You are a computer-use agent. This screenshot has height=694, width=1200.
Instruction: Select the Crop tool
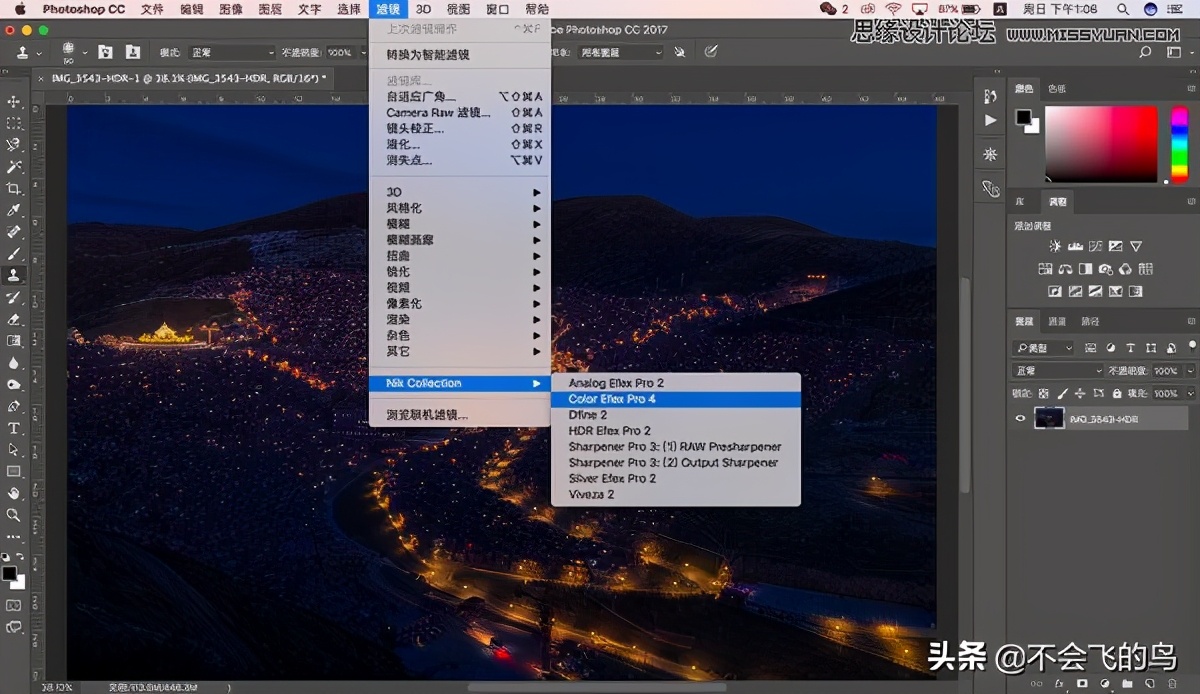point(13,190)
